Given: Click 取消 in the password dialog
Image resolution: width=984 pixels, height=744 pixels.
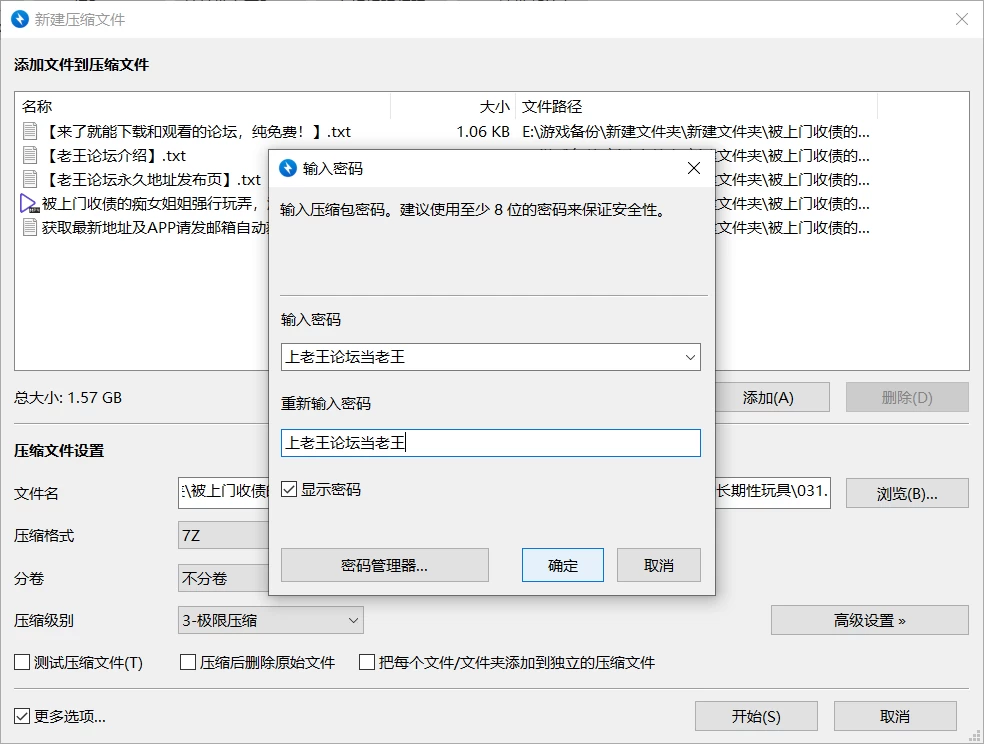Looking at the screenshot, I should click(659, 565).
